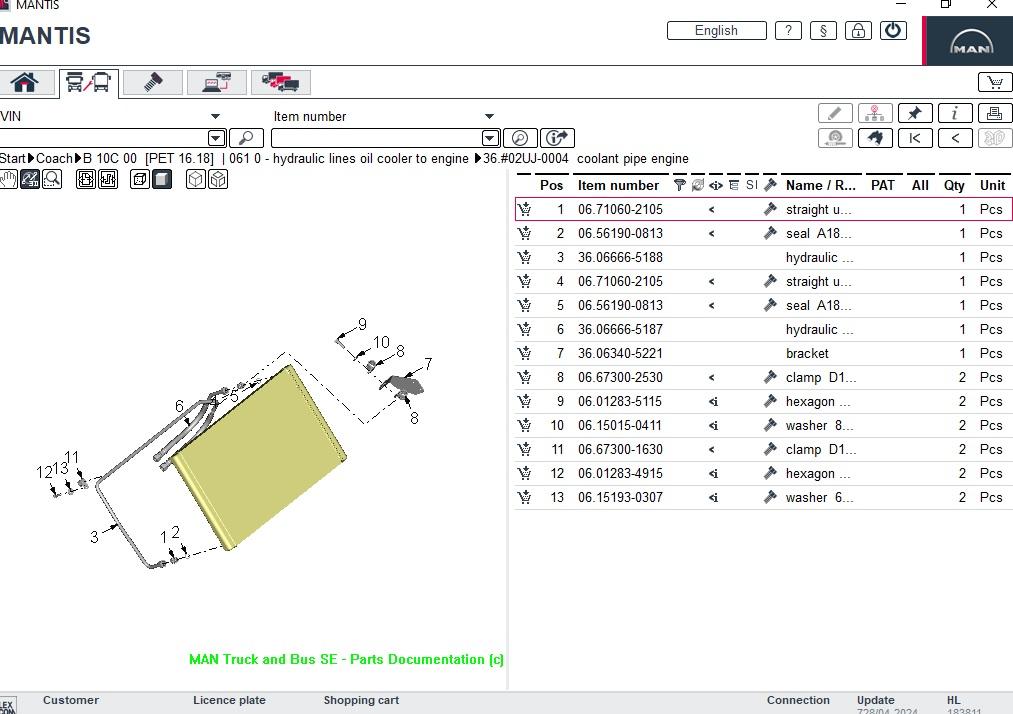Open the shopping cart in the tab bar
Viewport: 1013px width, 714px height.
[994, 83]
